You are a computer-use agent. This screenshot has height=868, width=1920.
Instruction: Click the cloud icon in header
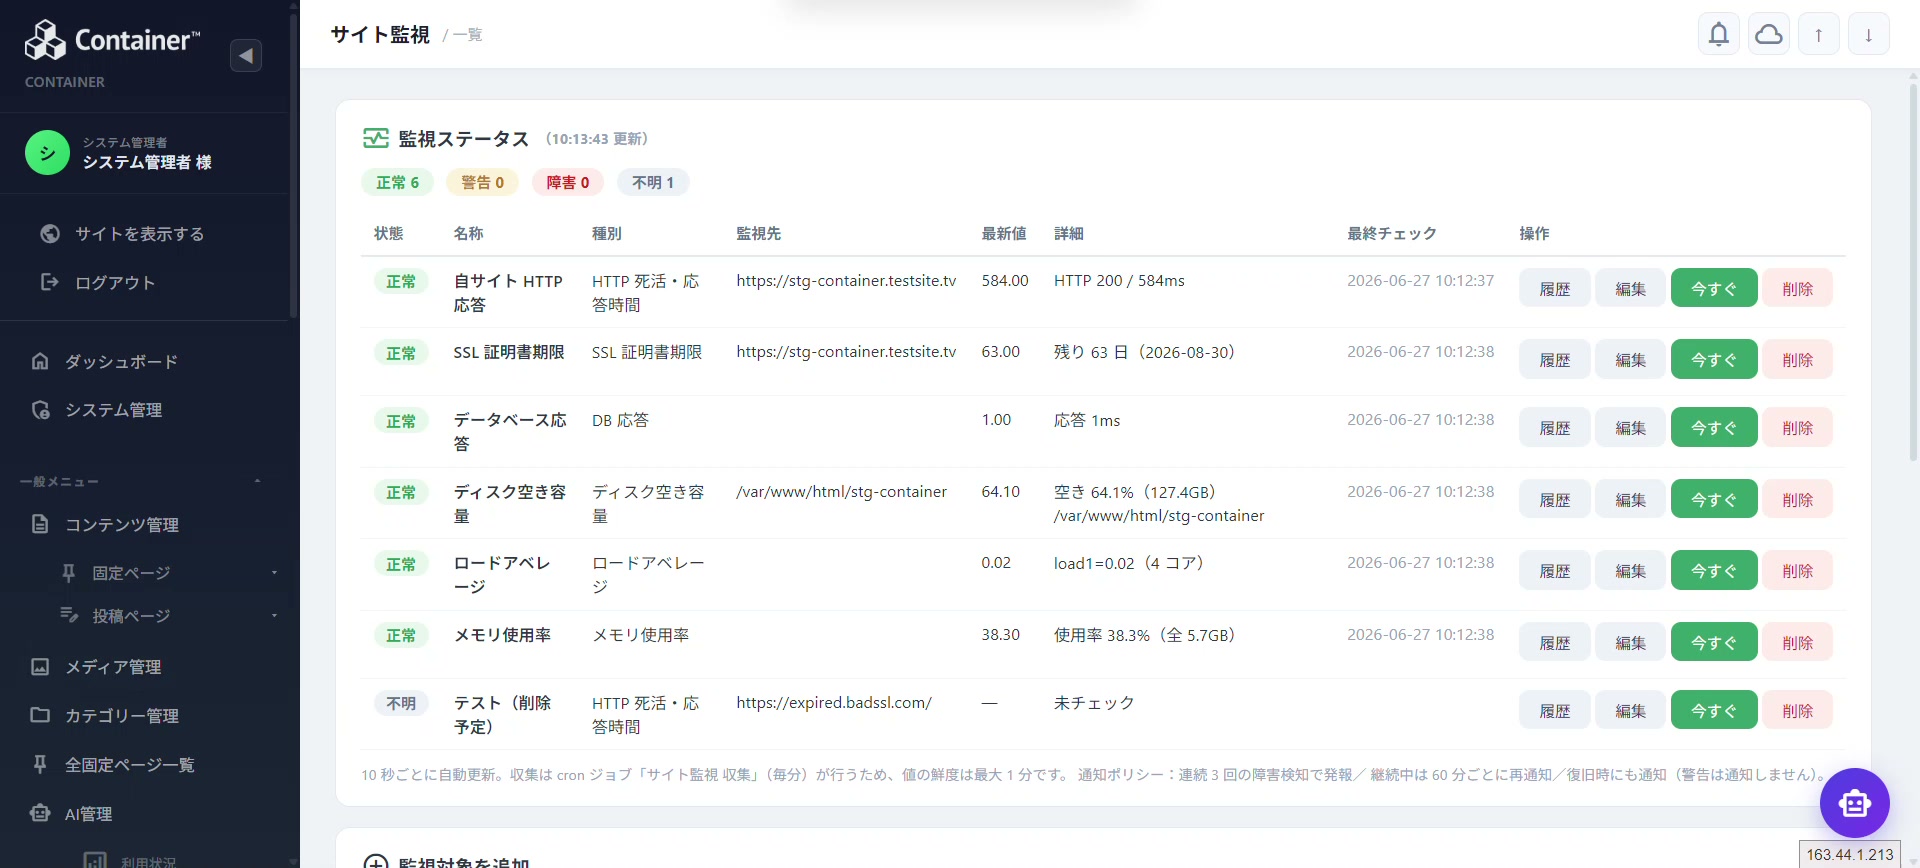(1769, 35)
